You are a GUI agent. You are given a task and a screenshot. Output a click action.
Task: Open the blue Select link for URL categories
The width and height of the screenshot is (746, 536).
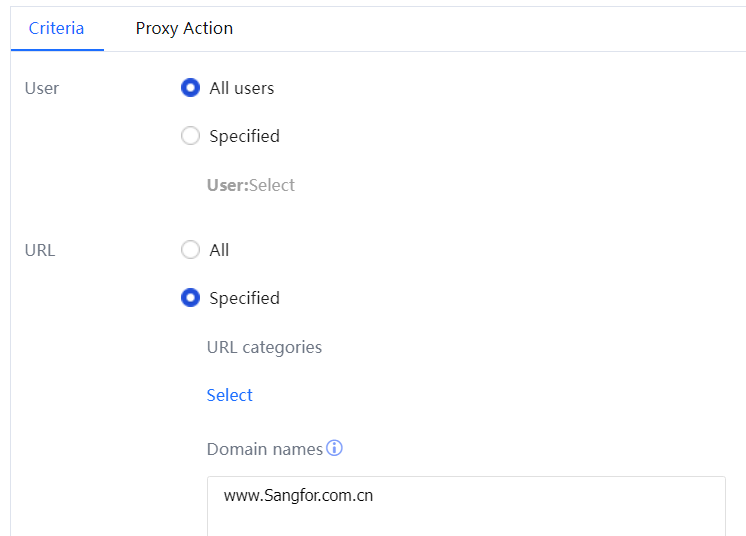coord(229,395)
